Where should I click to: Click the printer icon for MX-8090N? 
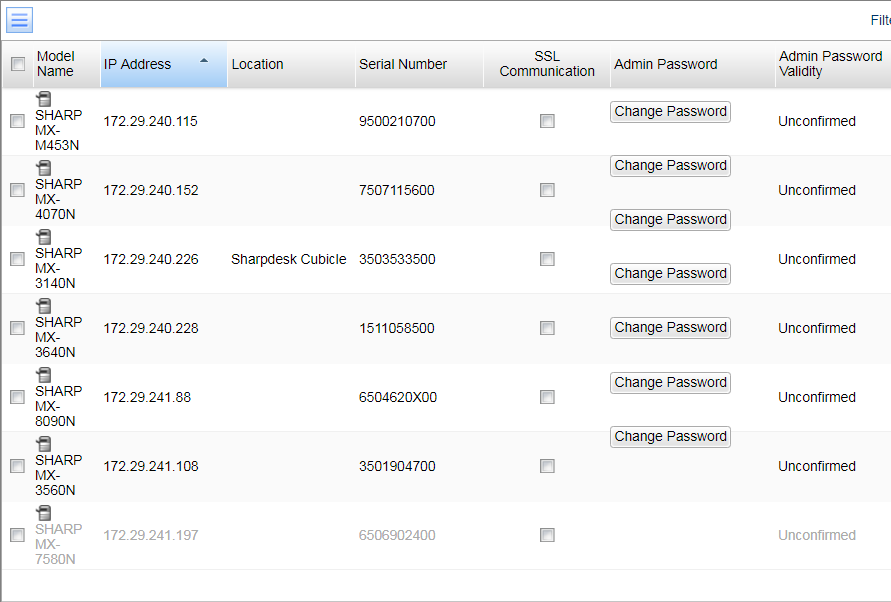tap(44, 375)
